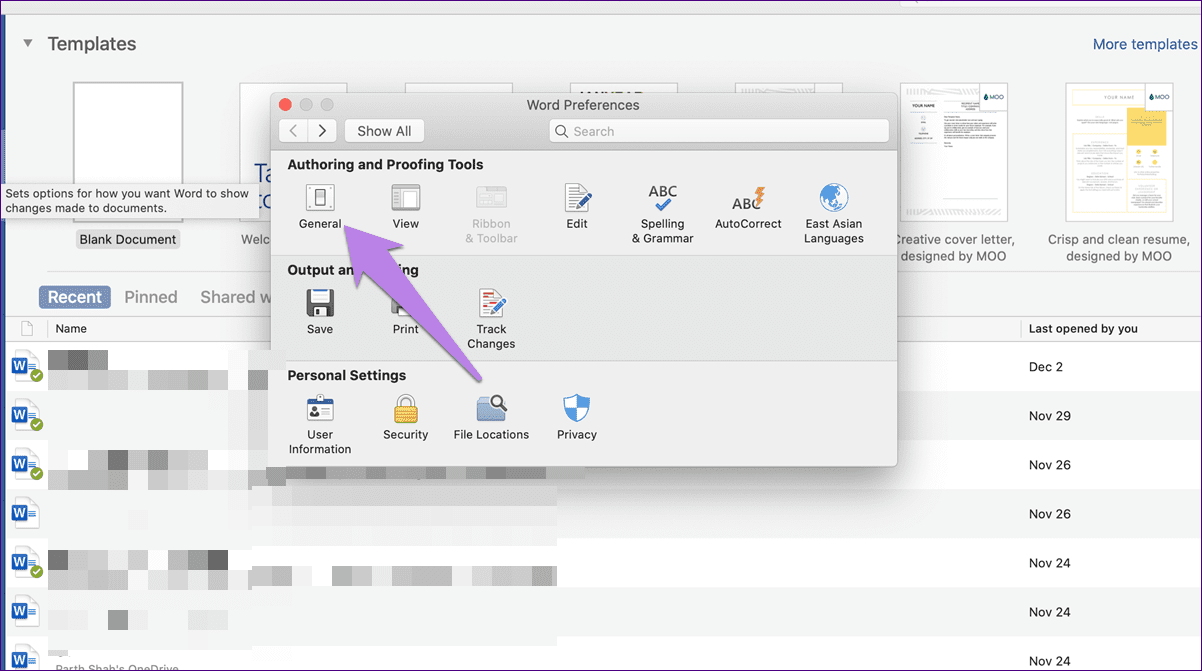This screenshot has height=671, width=1202.
Task: Collapse the Templates section
Action: pos(28,44)
